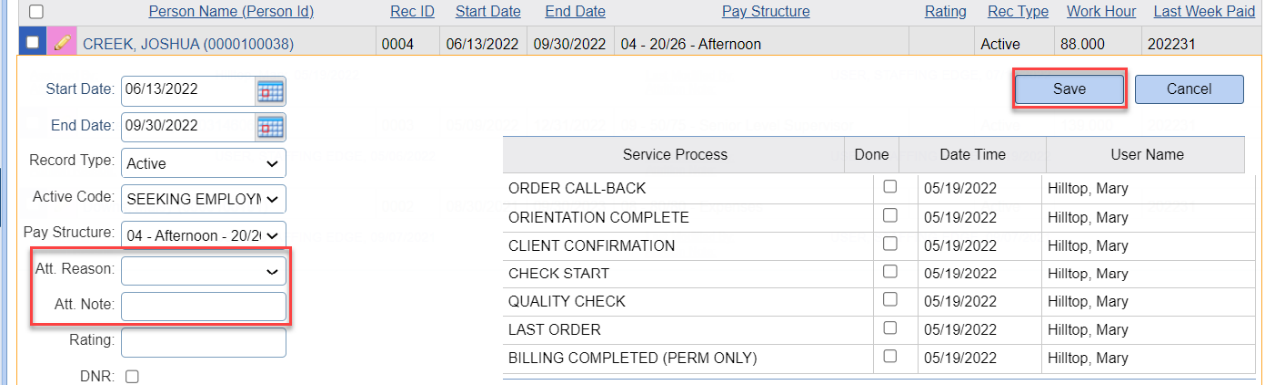Sort by Person Name (Person Id) column
This screenshot has width=1265, height=385.
(231, 12)
